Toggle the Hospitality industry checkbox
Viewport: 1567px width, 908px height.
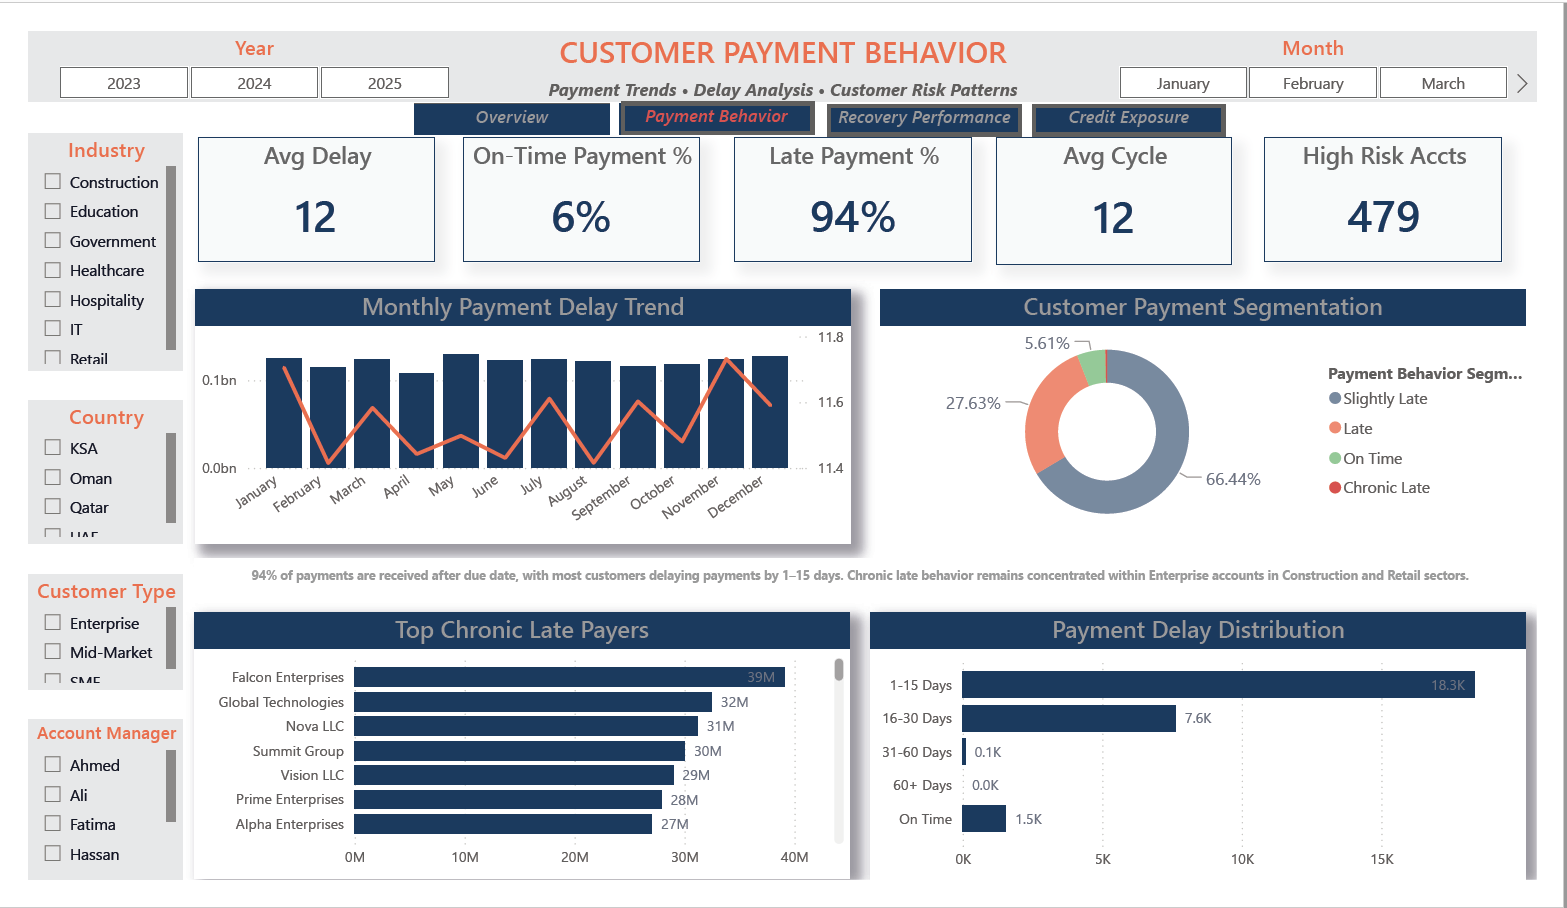click(x=53, y=299)
